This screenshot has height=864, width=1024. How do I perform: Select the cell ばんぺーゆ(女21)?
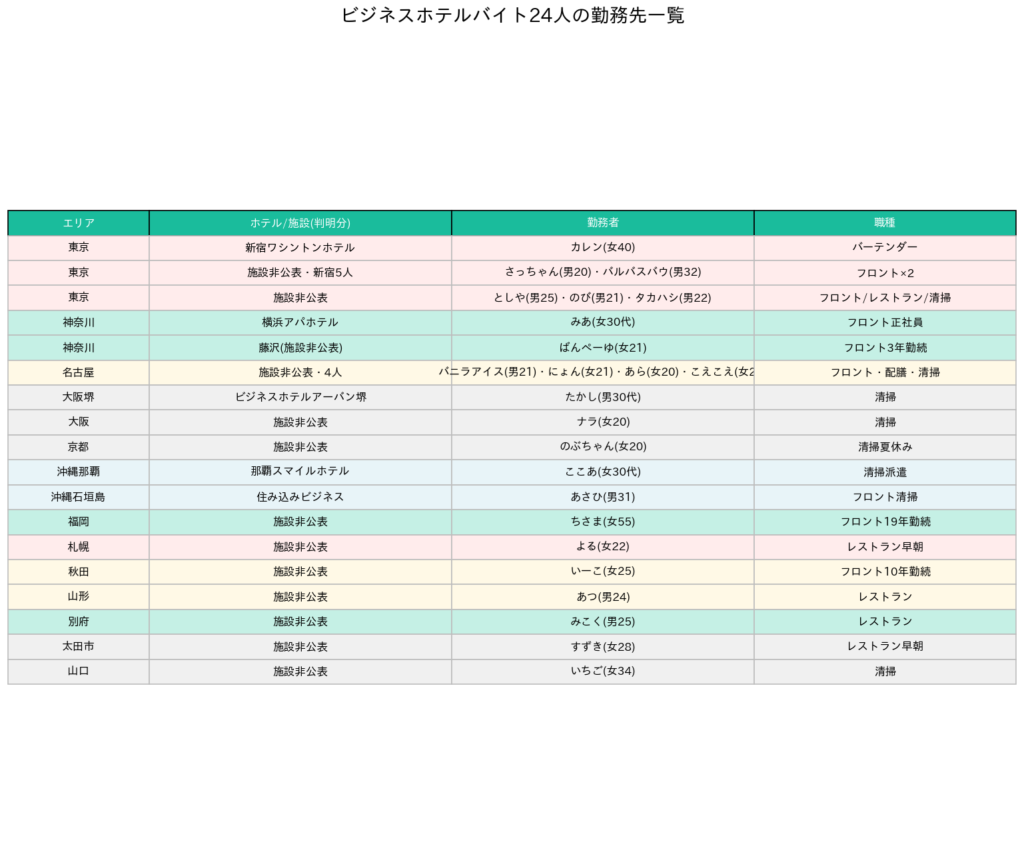(x=603, y=347)
